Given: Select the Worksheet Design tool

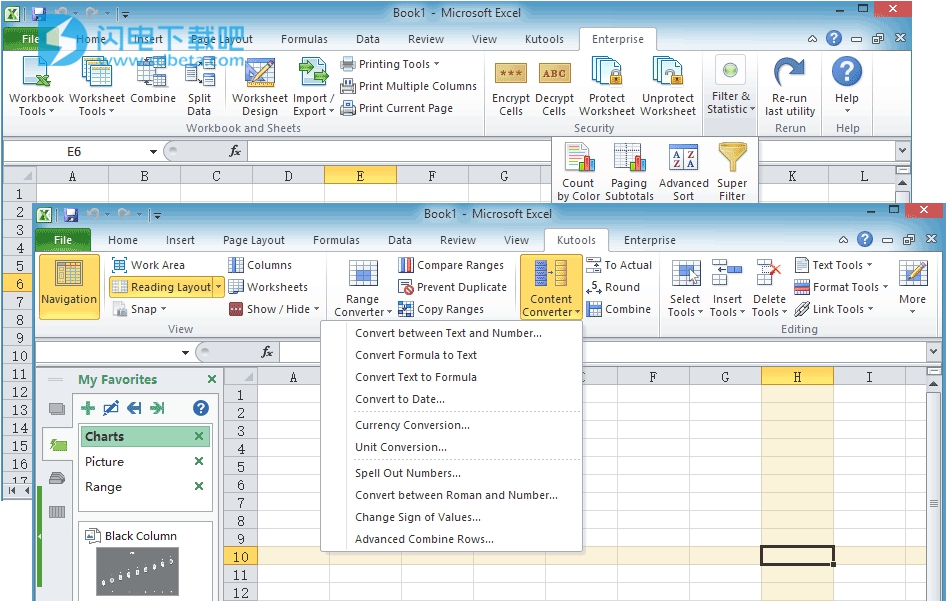Looking at the screenshot, I should click(259, 85).
